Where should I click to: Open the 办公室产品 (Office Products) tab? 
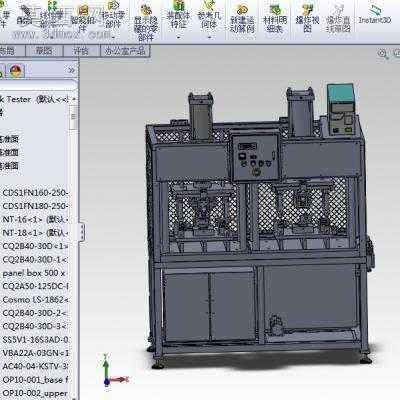pyautogui.click(x=125, y=51)
